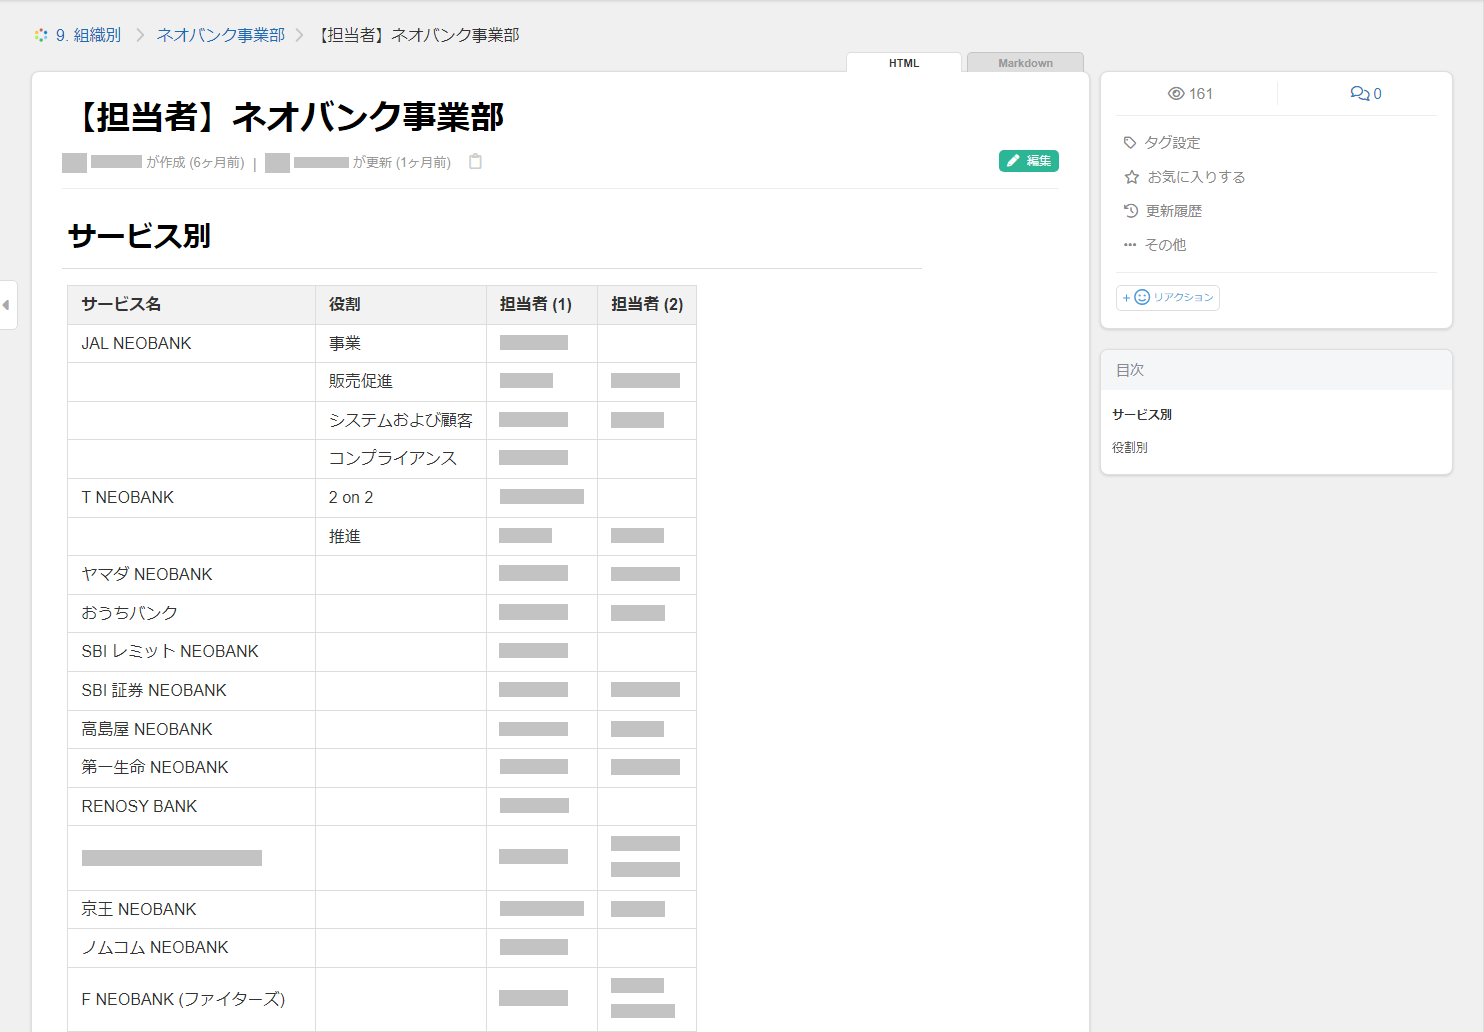Click the T NEOBANK cell
This screenshot has height=1032, width=1484.
[191, 498]
